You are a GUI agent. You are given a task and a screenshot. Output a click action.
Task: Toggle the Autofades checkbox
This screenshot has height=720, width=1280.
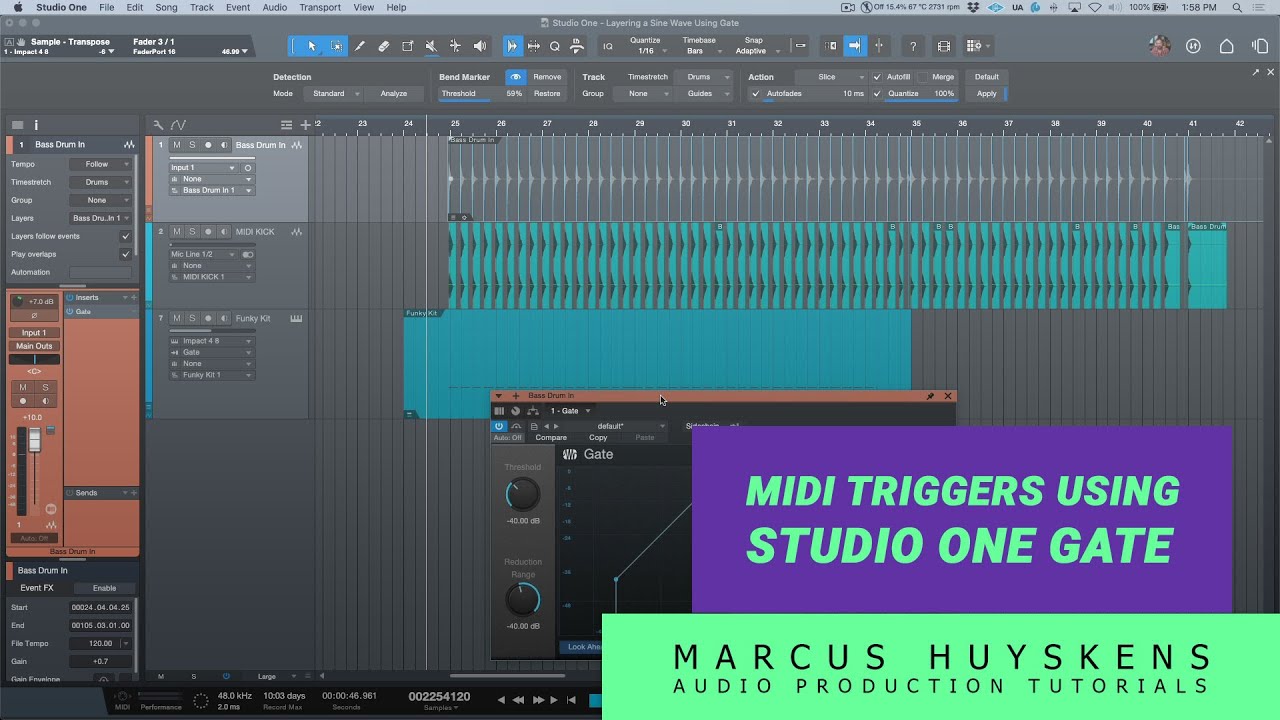pyautogui.click(x=756, y=94)
